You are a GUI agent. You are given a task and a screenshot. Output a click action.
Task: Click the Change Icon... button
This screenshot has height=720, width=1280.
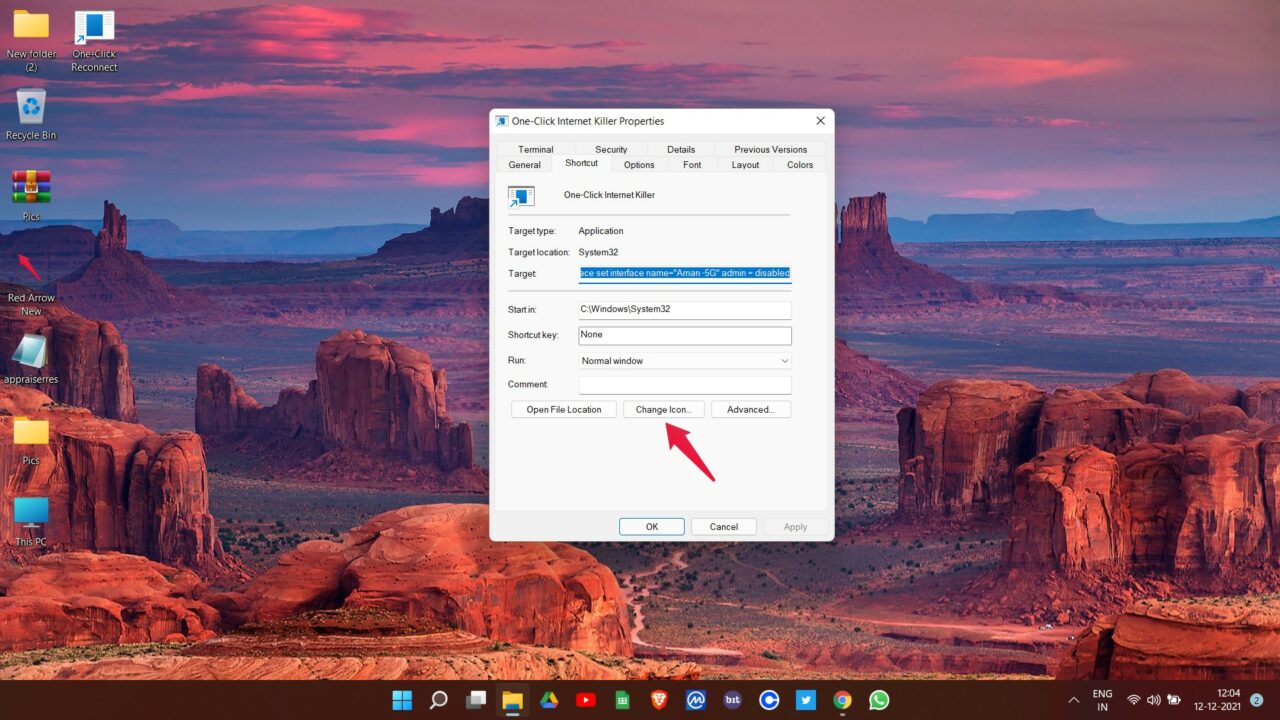click(x=664, y=410)
